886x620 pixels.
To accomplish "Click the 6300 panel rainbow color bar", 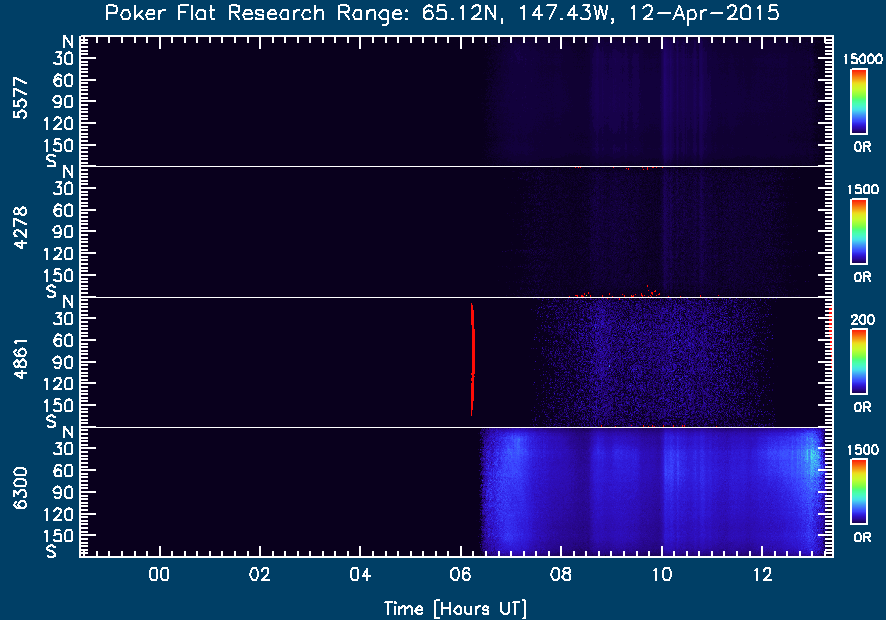I will click(x=859, y=492).
